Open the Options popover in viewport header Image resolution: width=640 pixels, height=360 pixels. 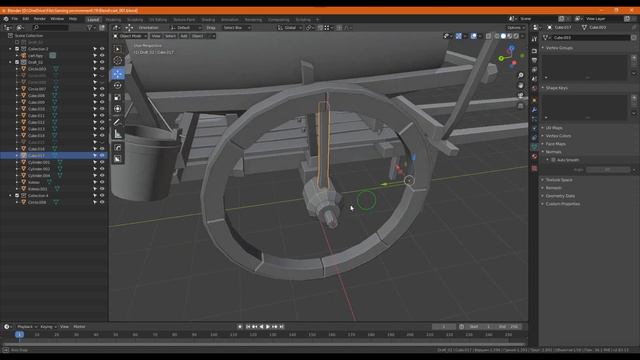(516, 28)
